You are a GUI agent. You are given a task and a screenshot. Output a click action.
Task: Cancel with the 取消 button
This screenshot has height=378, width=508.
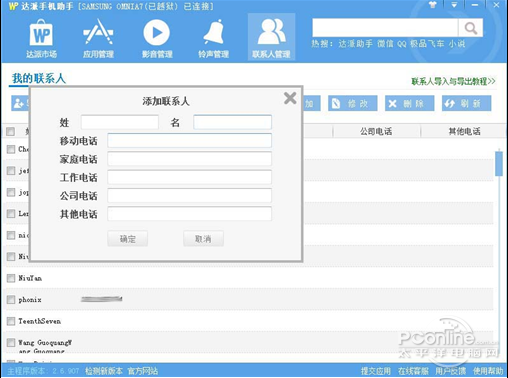(203, 239)
